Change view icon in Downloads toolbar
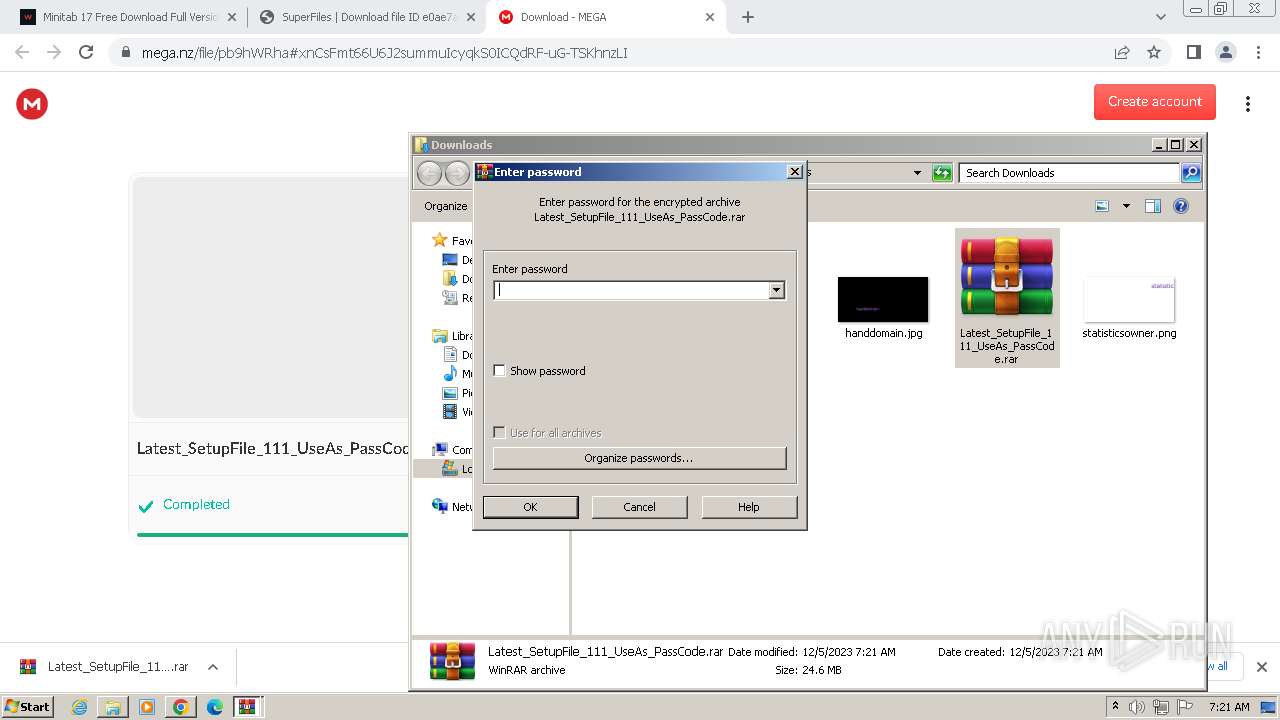Viewport: 1280px width, 720px height. [x=1102, y=206]
